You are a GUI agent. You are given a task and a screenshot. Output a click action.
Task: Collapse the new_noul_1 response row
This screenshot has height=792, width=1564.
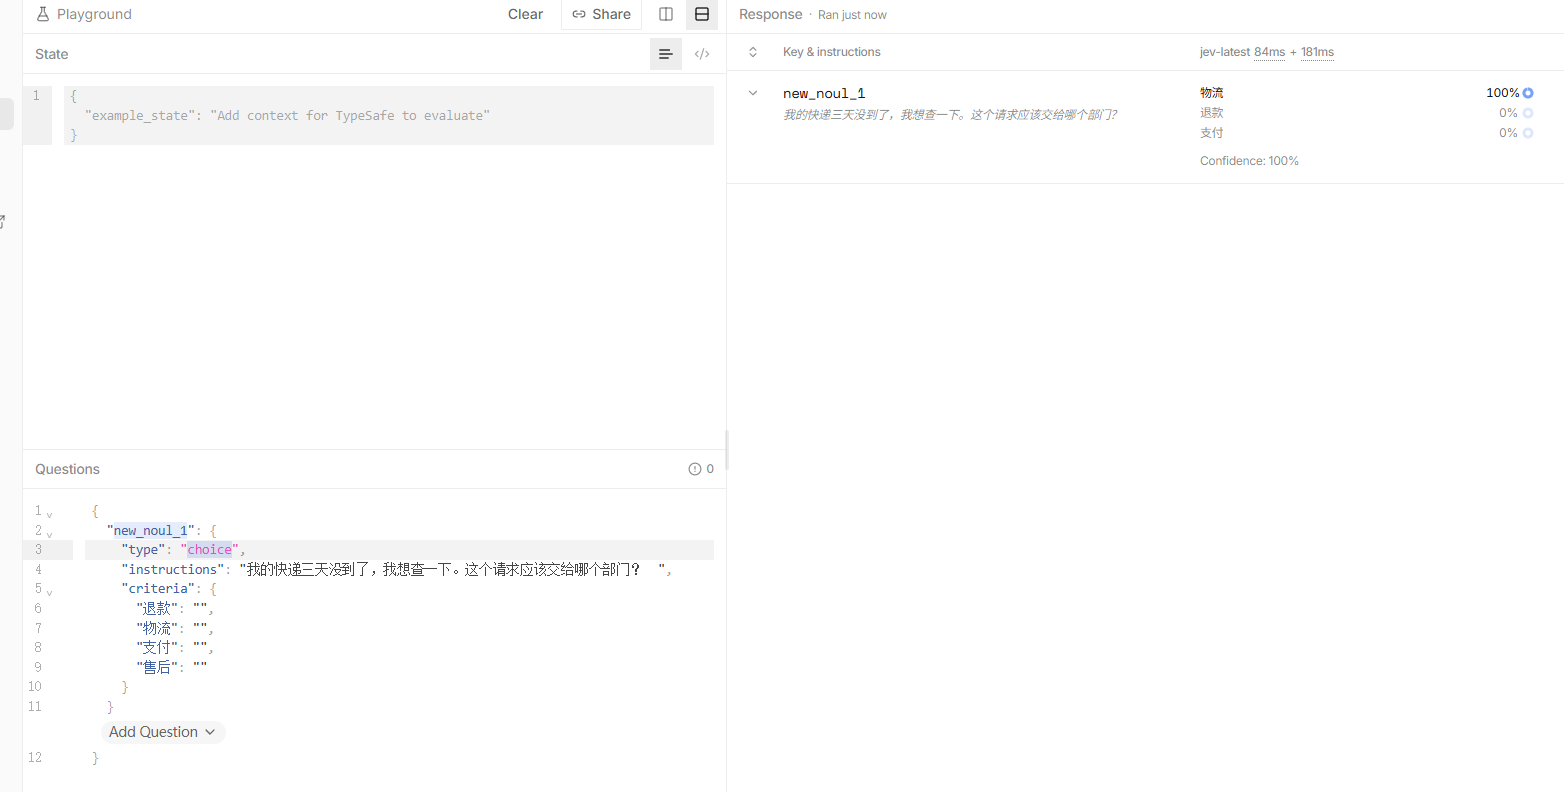coord(753,93)
